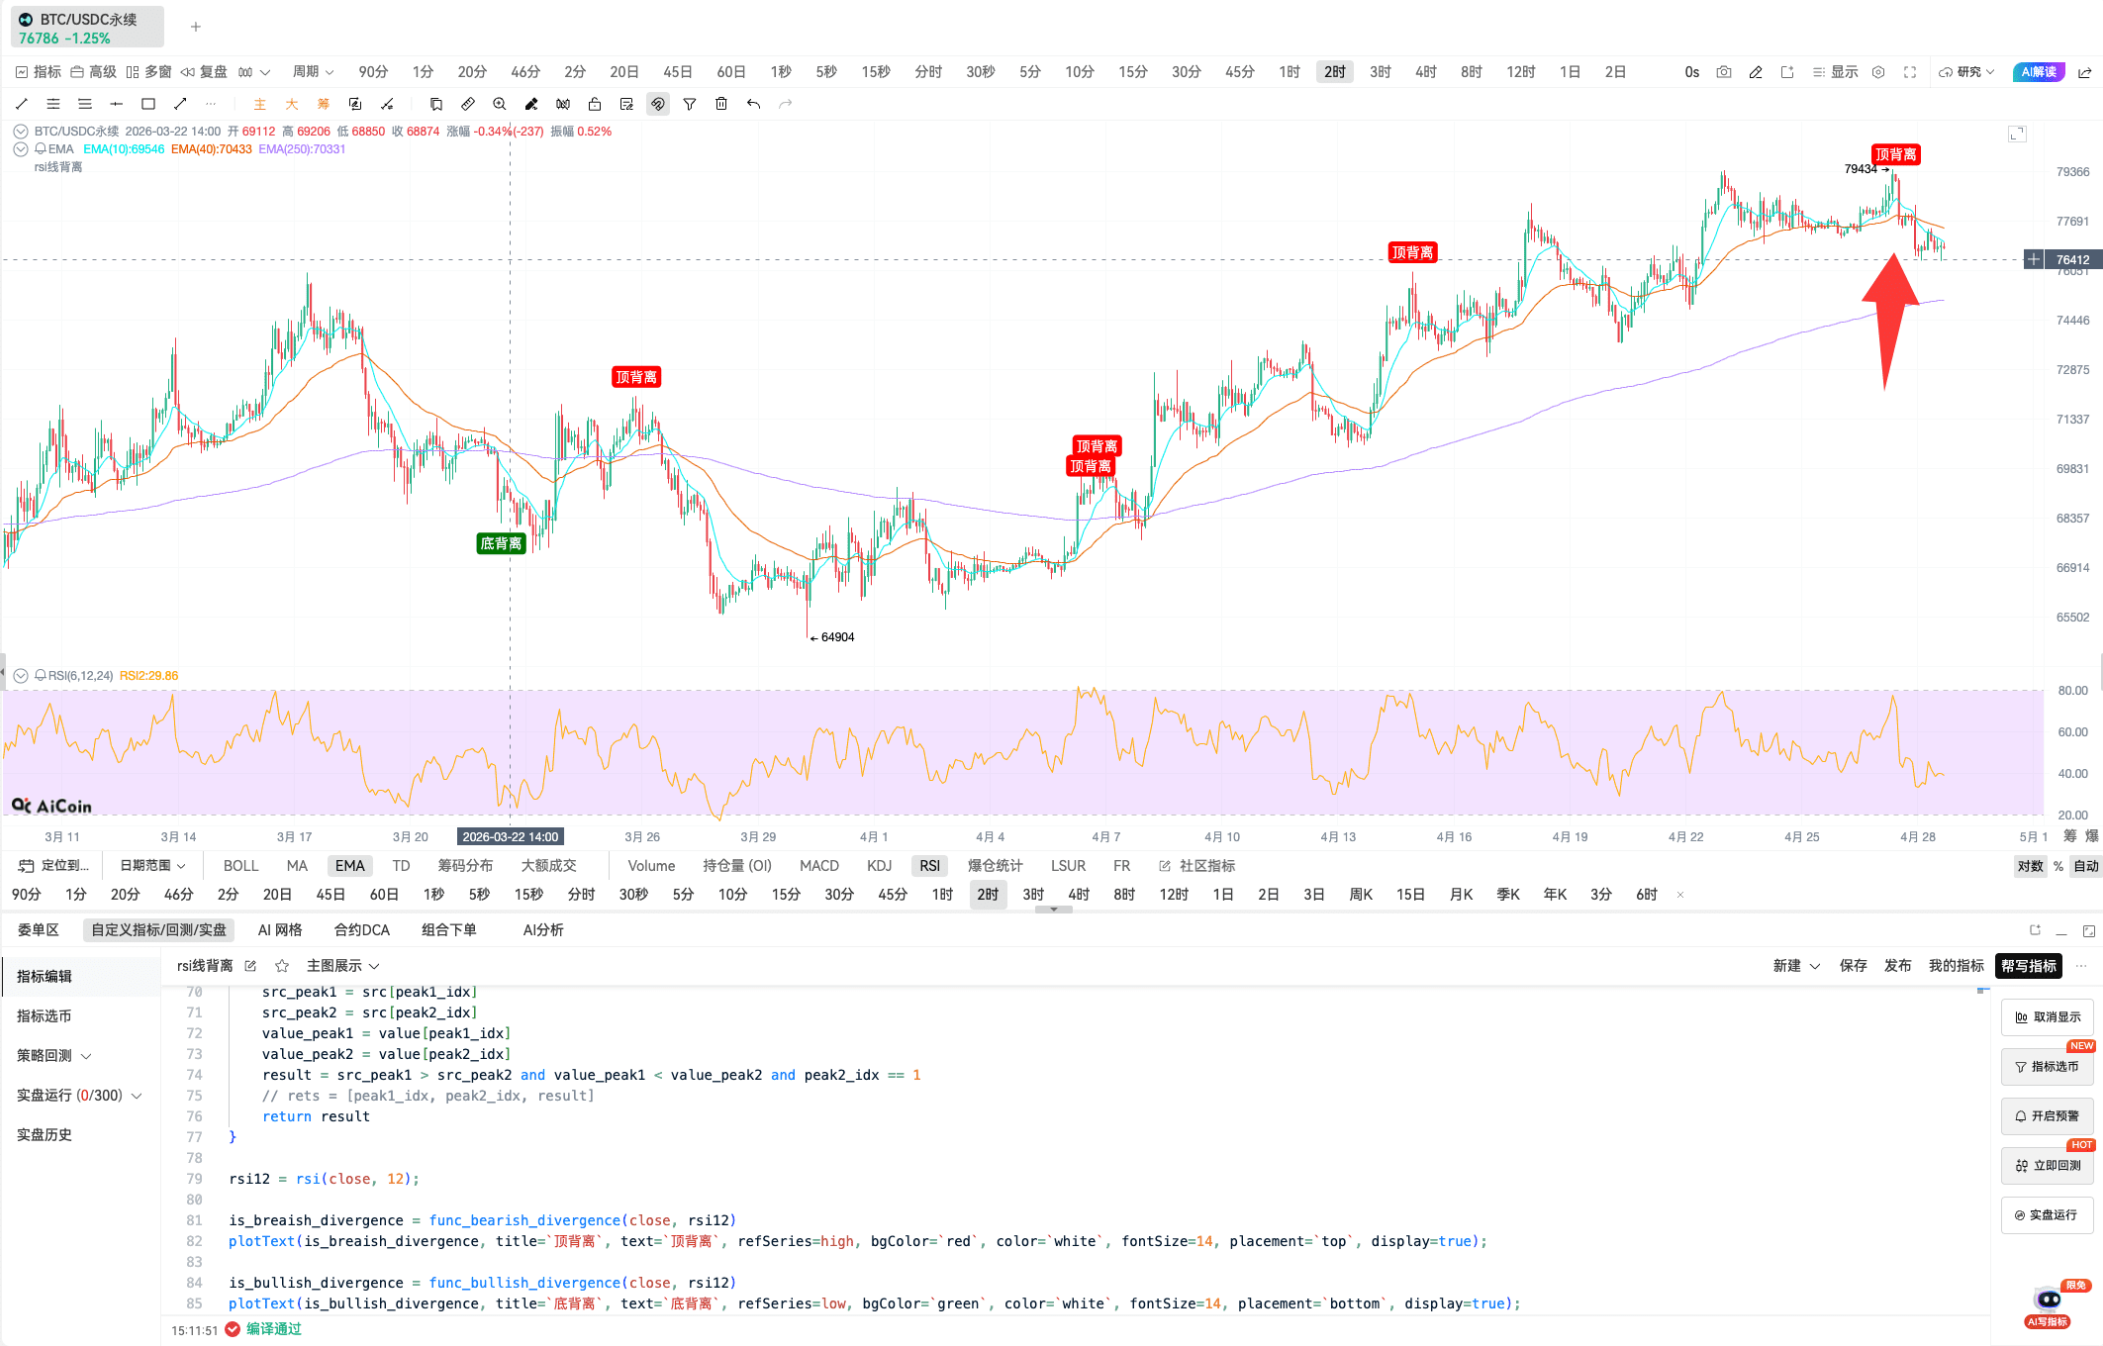
Task: Toggle 对数 logarithmic price scale
Action: click(2030, 866)
